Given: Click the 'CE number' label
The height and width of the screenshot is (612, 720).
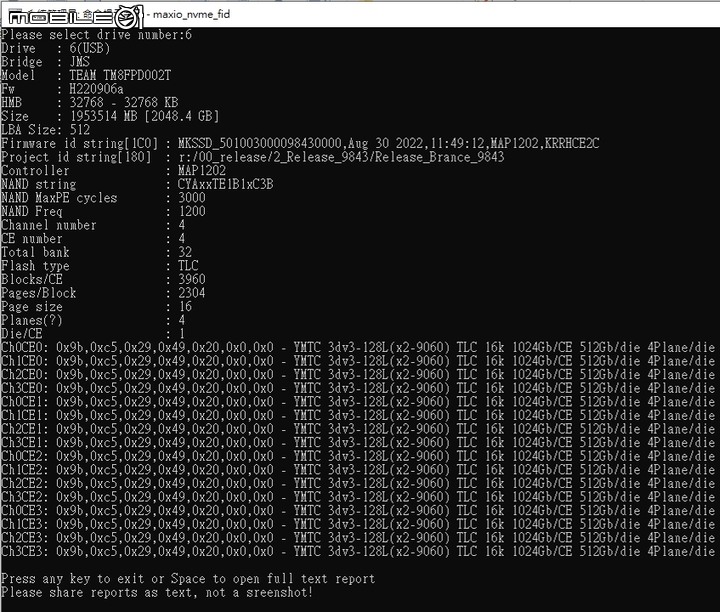Looking at the screenshot, I should coord(32,239).
